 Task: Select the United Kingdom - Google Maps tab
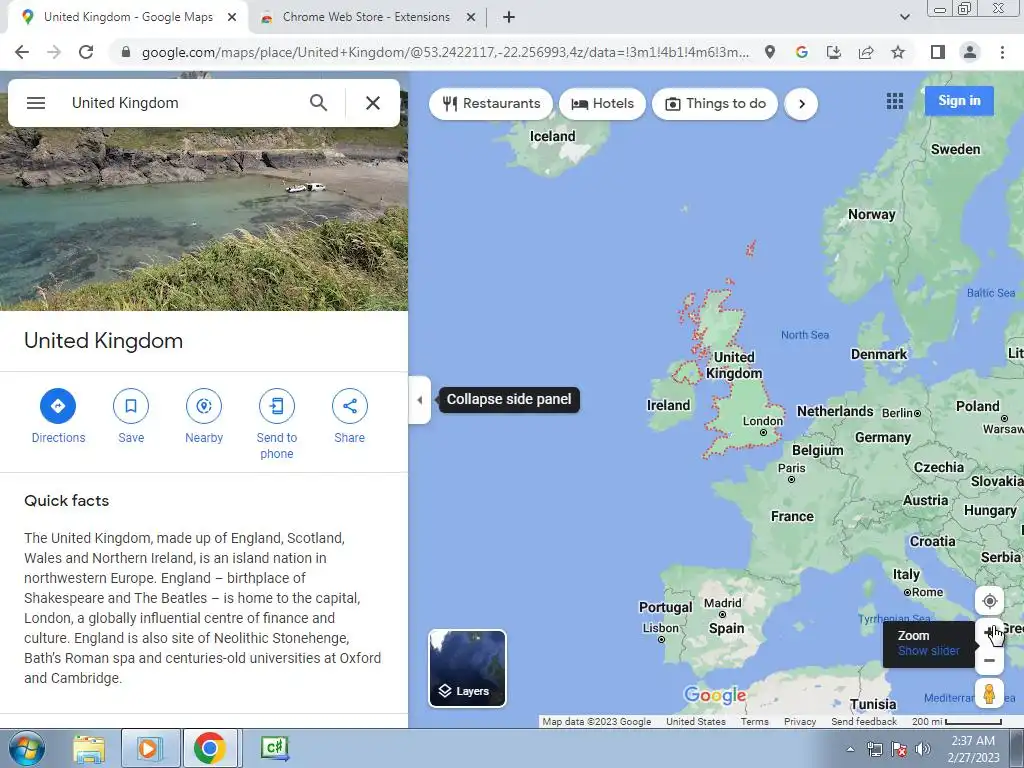pyautogui.click(x=128, y=17)
